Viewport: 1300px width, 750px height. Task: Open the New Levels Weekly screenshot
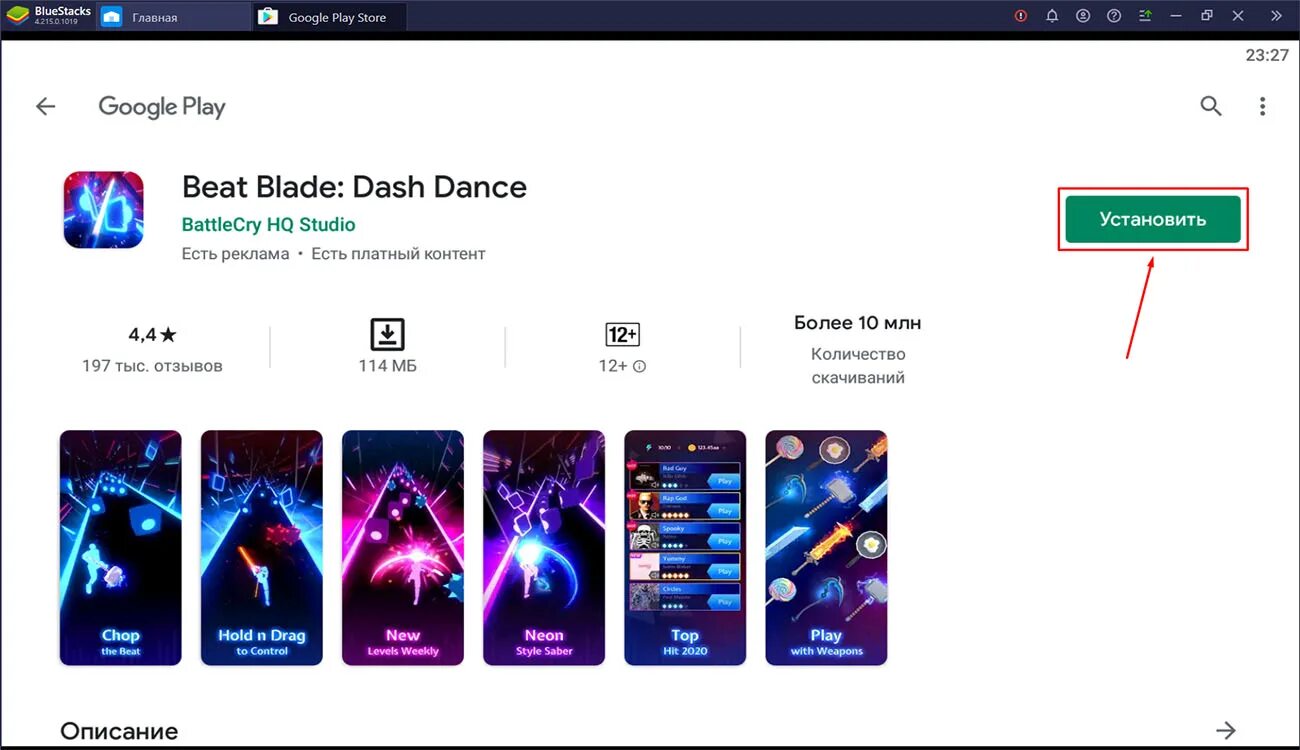click(403, 548)
